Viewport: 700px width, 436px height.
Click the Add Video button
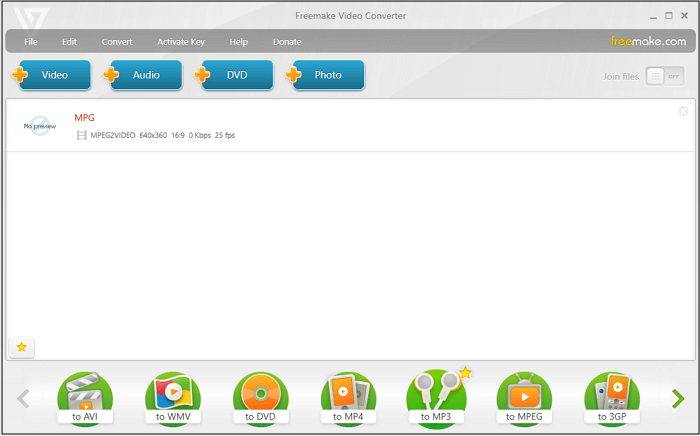tap(54, 75)
